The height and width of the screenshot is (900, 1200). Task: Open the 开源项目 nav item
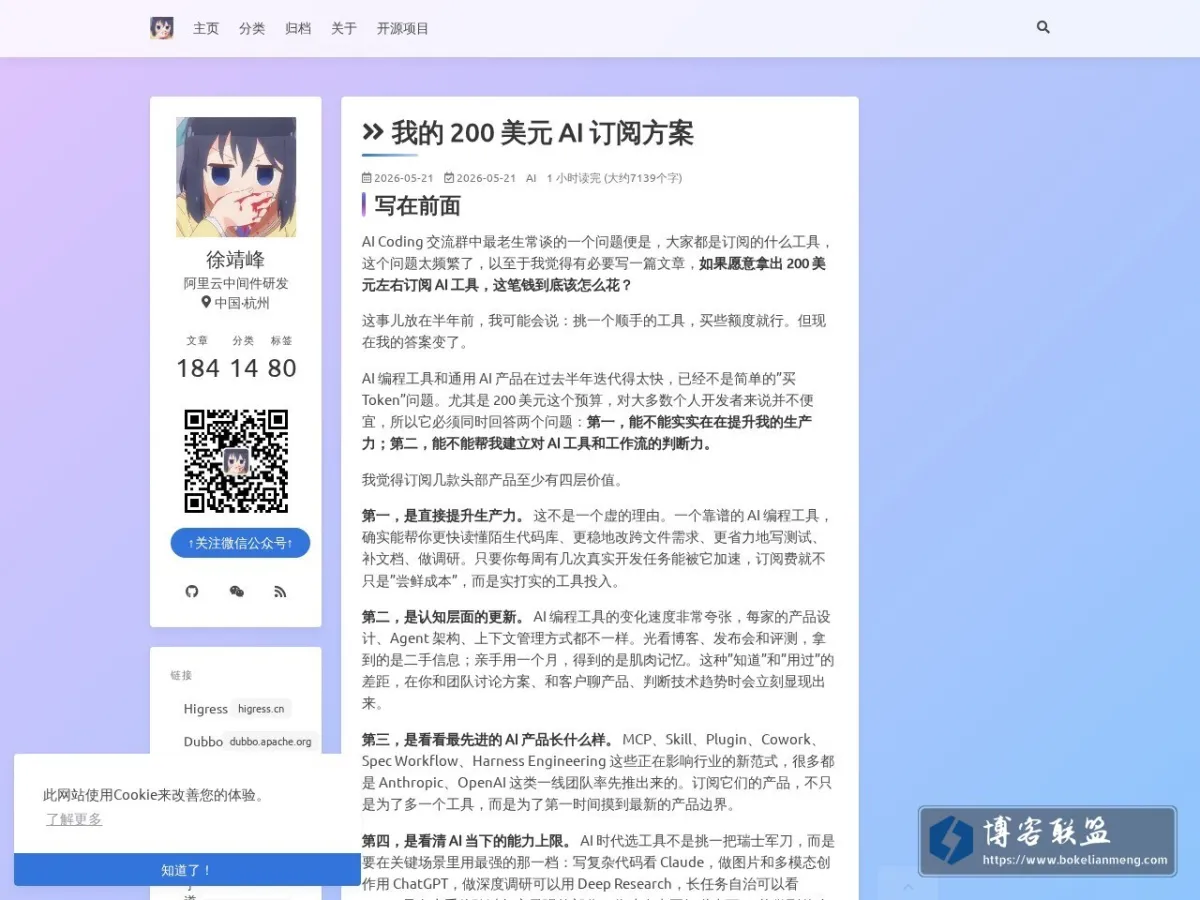403,28
